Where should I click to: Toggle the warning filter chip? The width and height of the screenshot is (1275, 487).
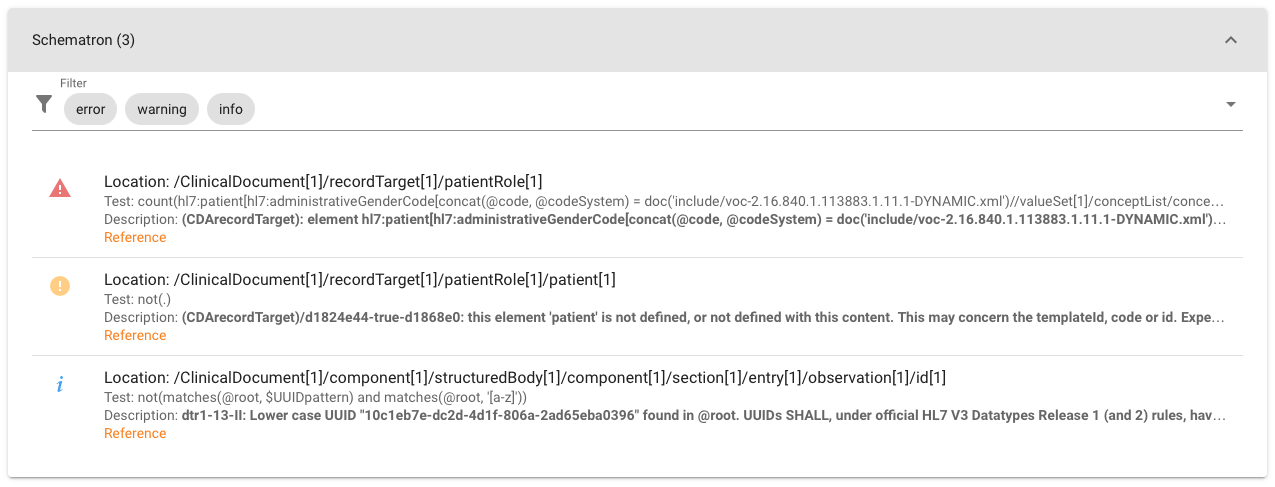162,109
